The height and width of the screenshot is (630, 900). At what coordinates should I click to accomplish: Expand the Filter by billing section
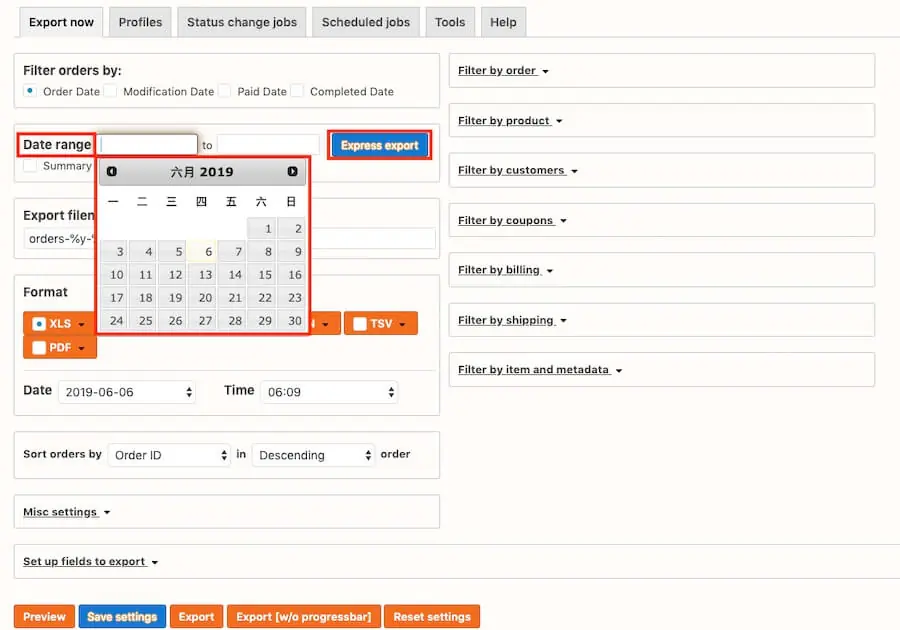click(x=505, y=270)
